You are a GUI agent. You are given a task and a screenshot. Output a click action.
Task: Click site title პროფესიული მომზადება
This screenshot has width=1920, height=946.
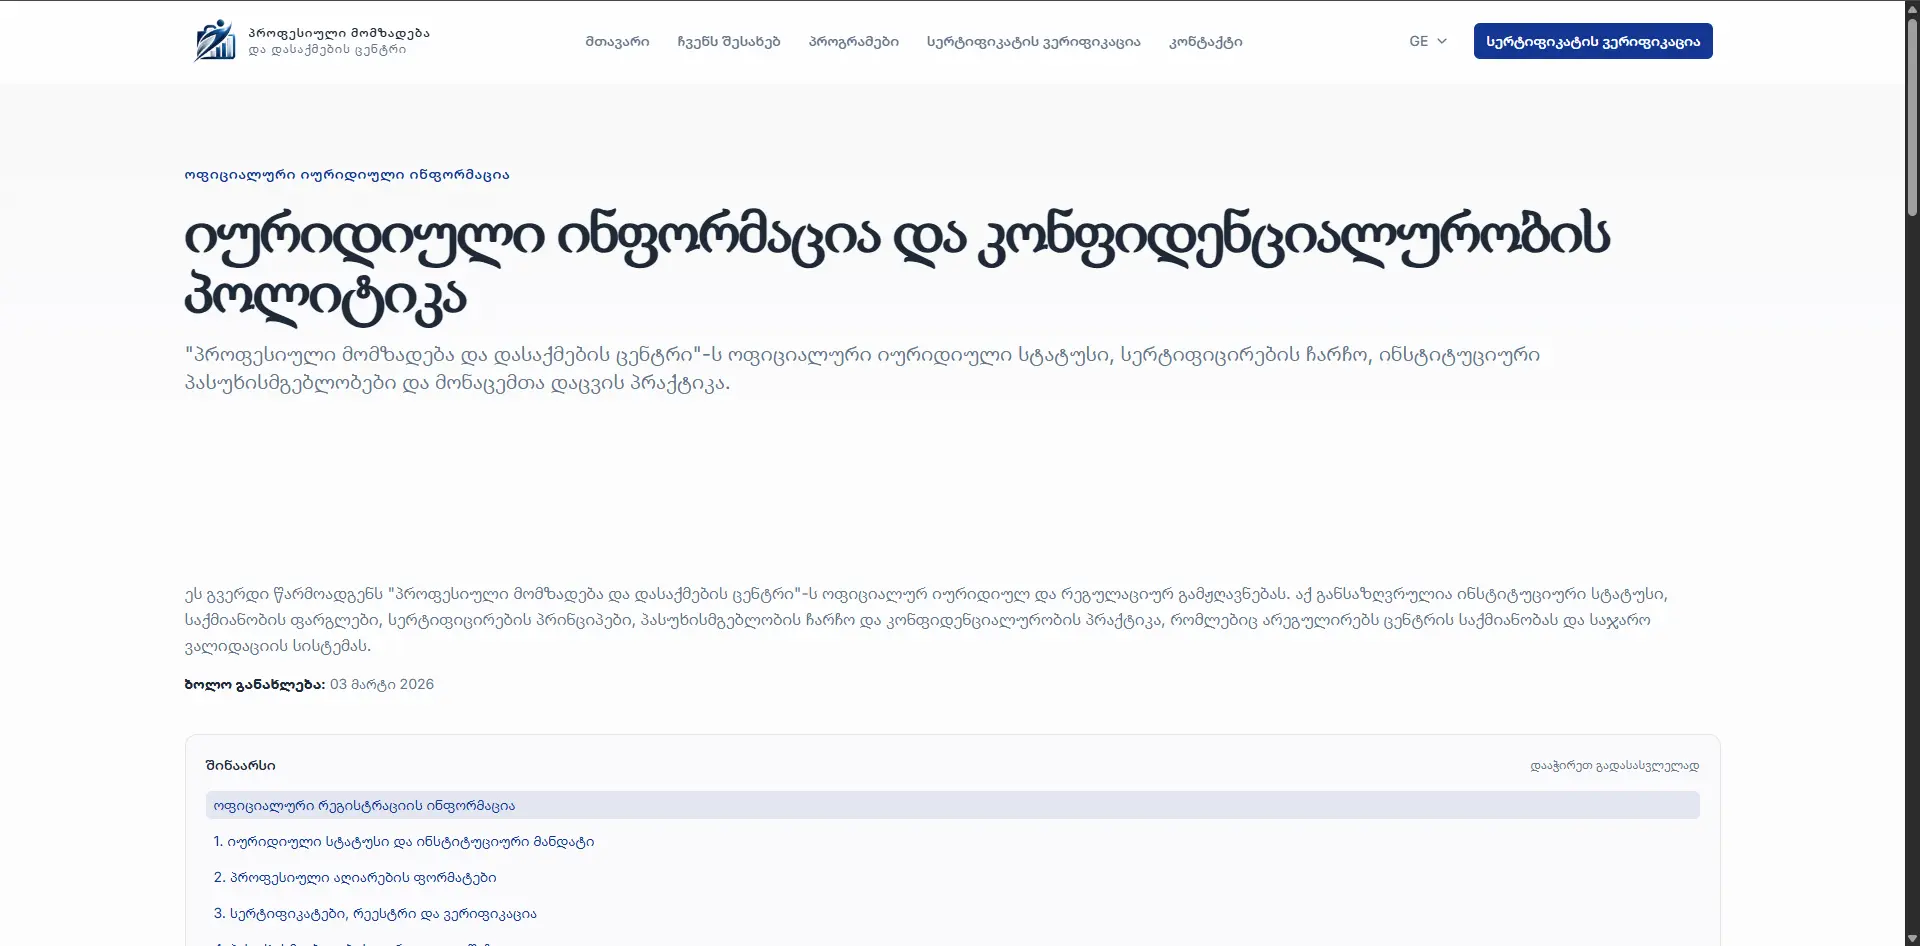pyautogui.click(x=339, y=33)
